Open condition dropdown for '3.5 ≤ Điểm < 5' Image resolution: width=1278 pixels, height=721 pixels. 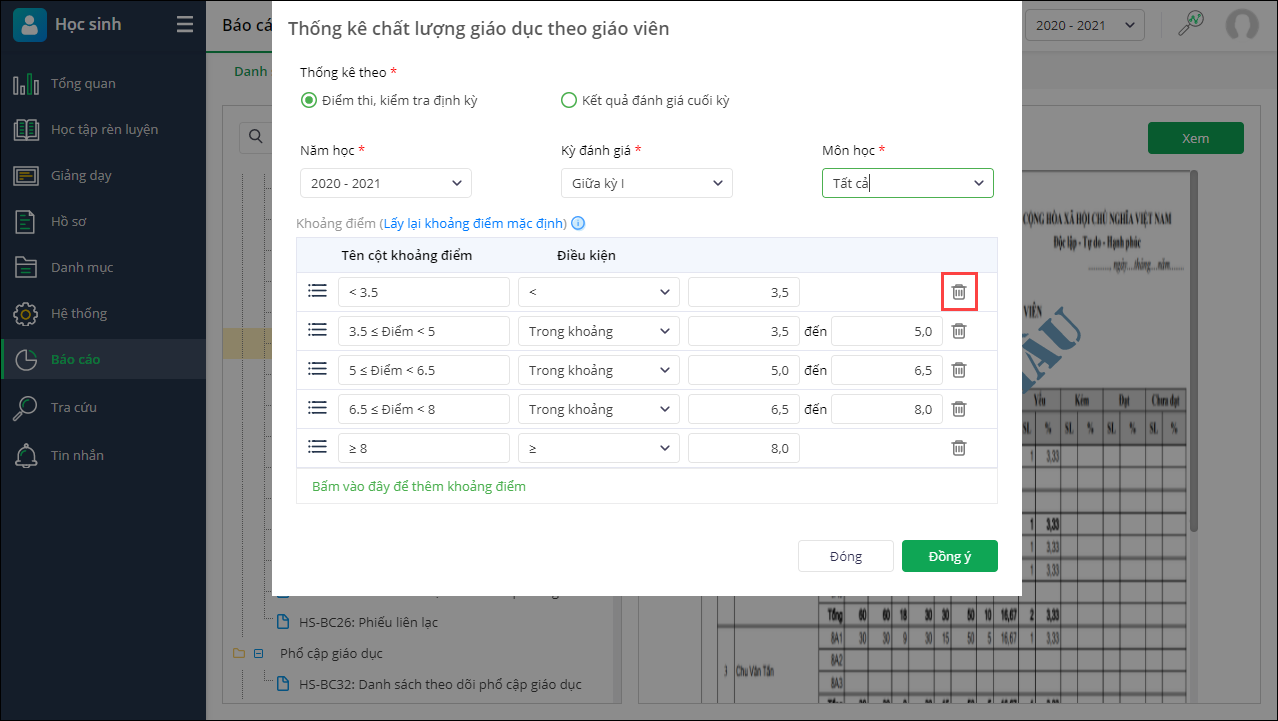599,331
